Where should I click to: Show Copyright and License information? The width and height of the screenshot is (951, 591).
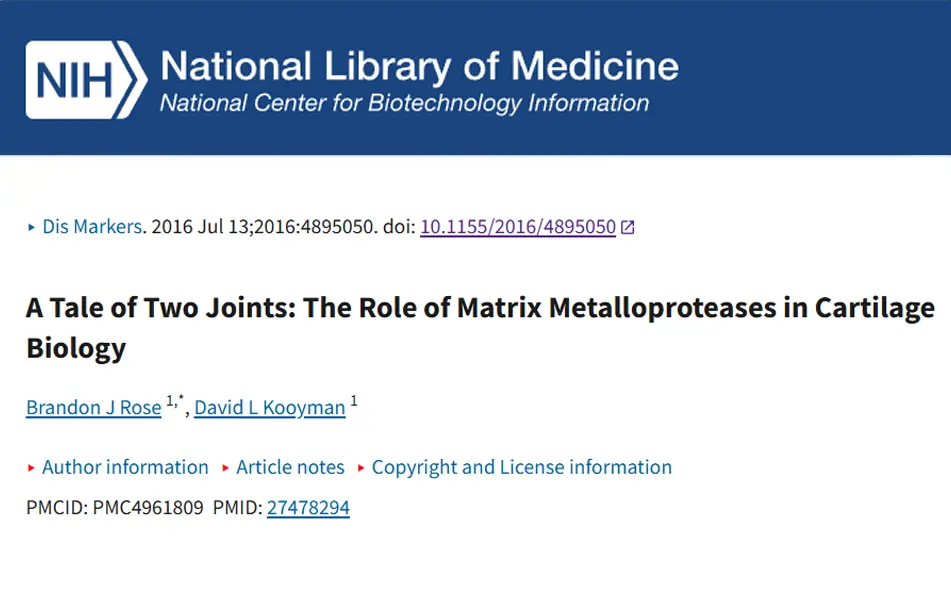click(521, 467)
